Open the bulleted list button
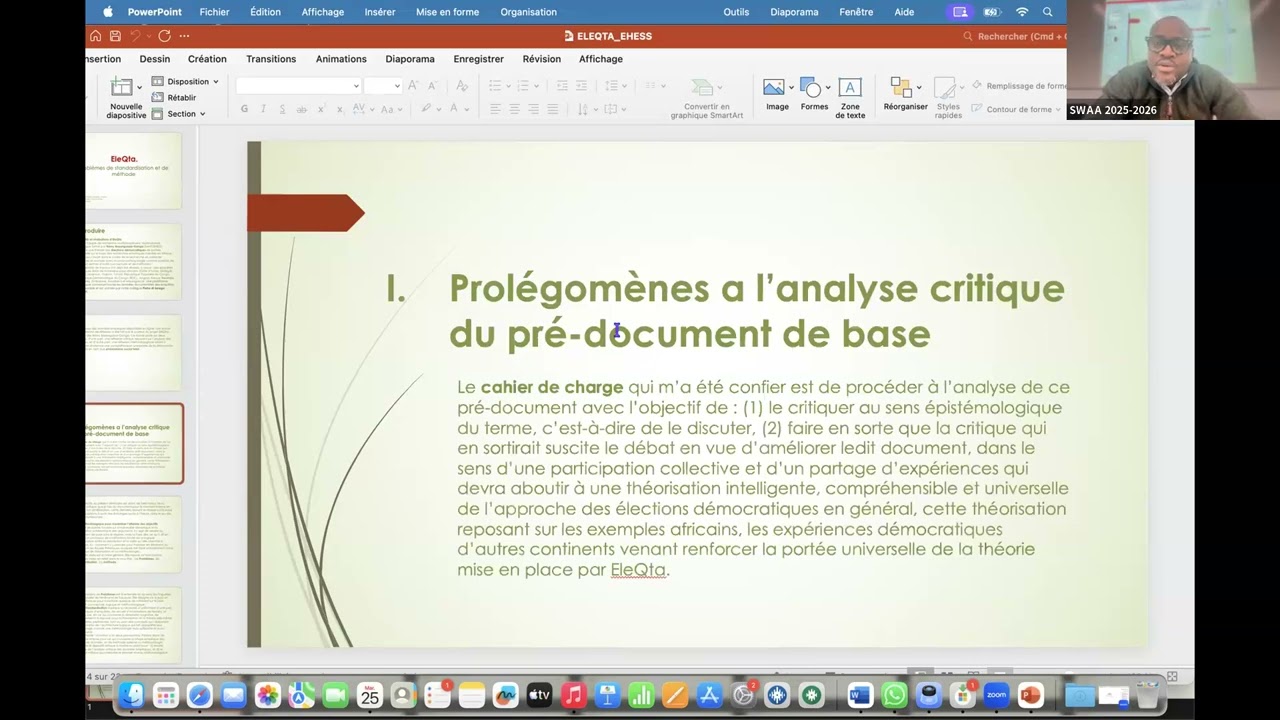This screenshot has width=1280, height=720. [498, 86]
